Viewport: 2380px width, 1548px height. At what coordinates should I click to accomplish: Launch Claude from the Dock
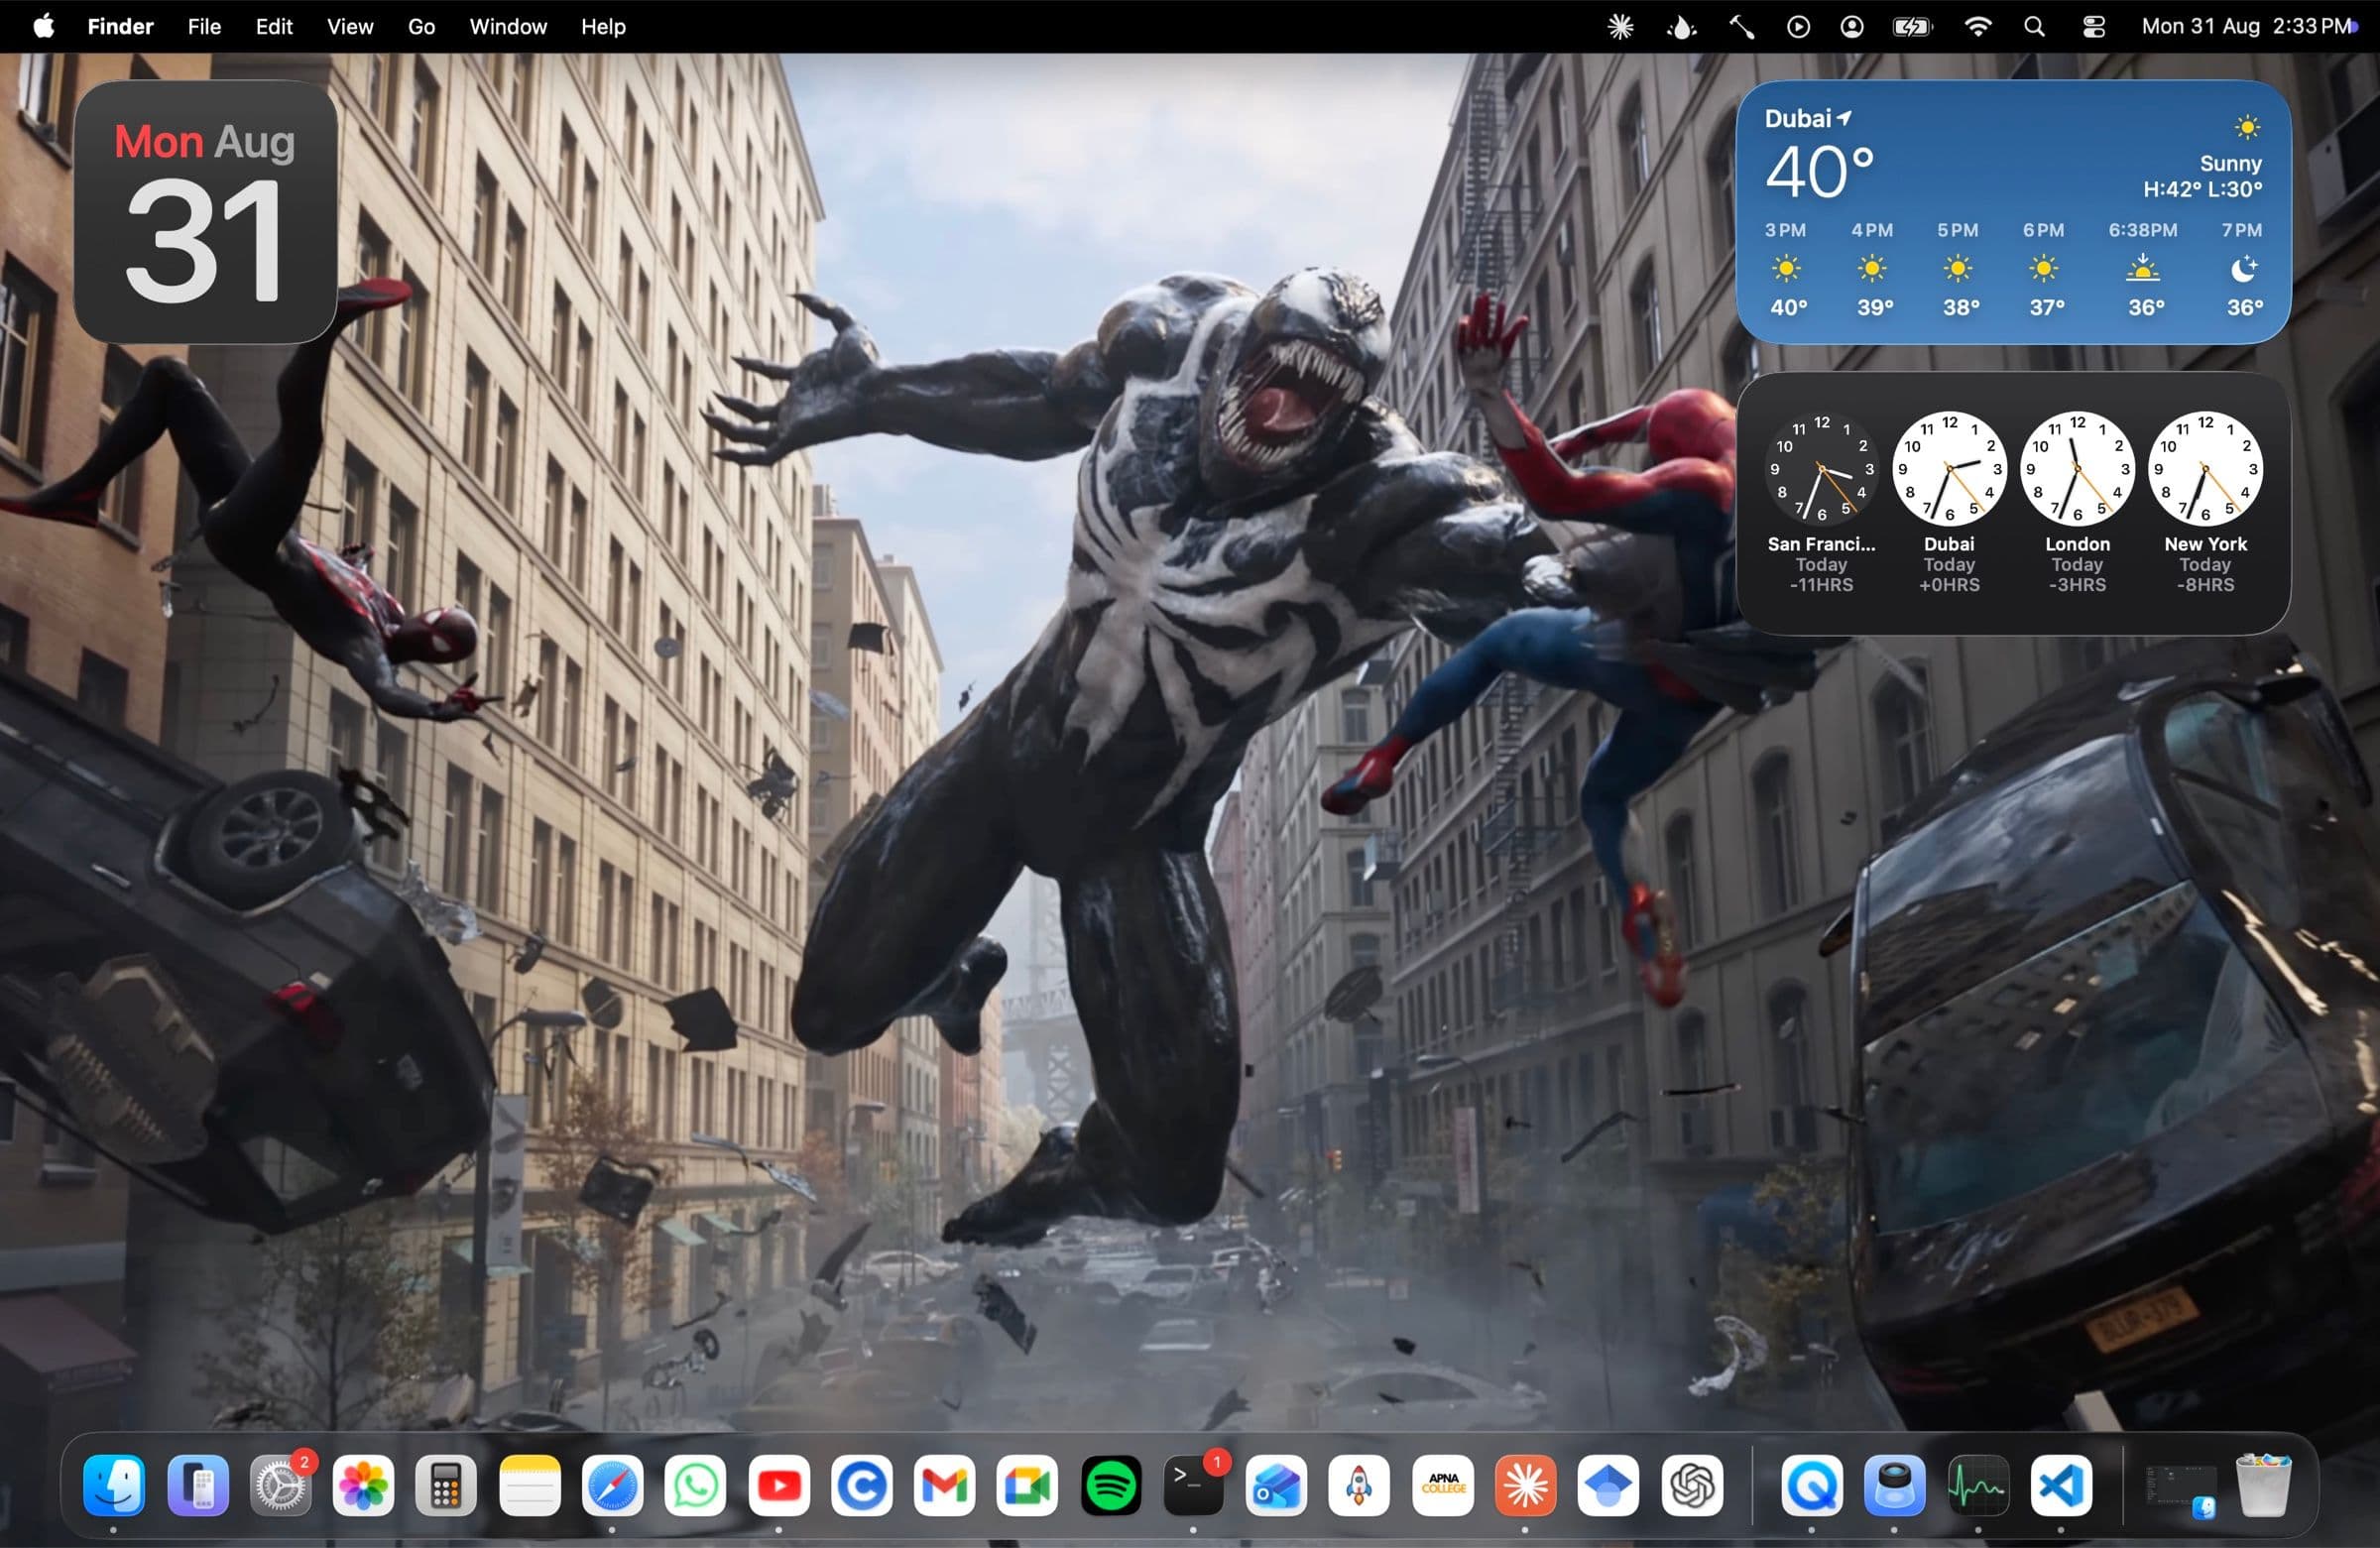1525,1485
